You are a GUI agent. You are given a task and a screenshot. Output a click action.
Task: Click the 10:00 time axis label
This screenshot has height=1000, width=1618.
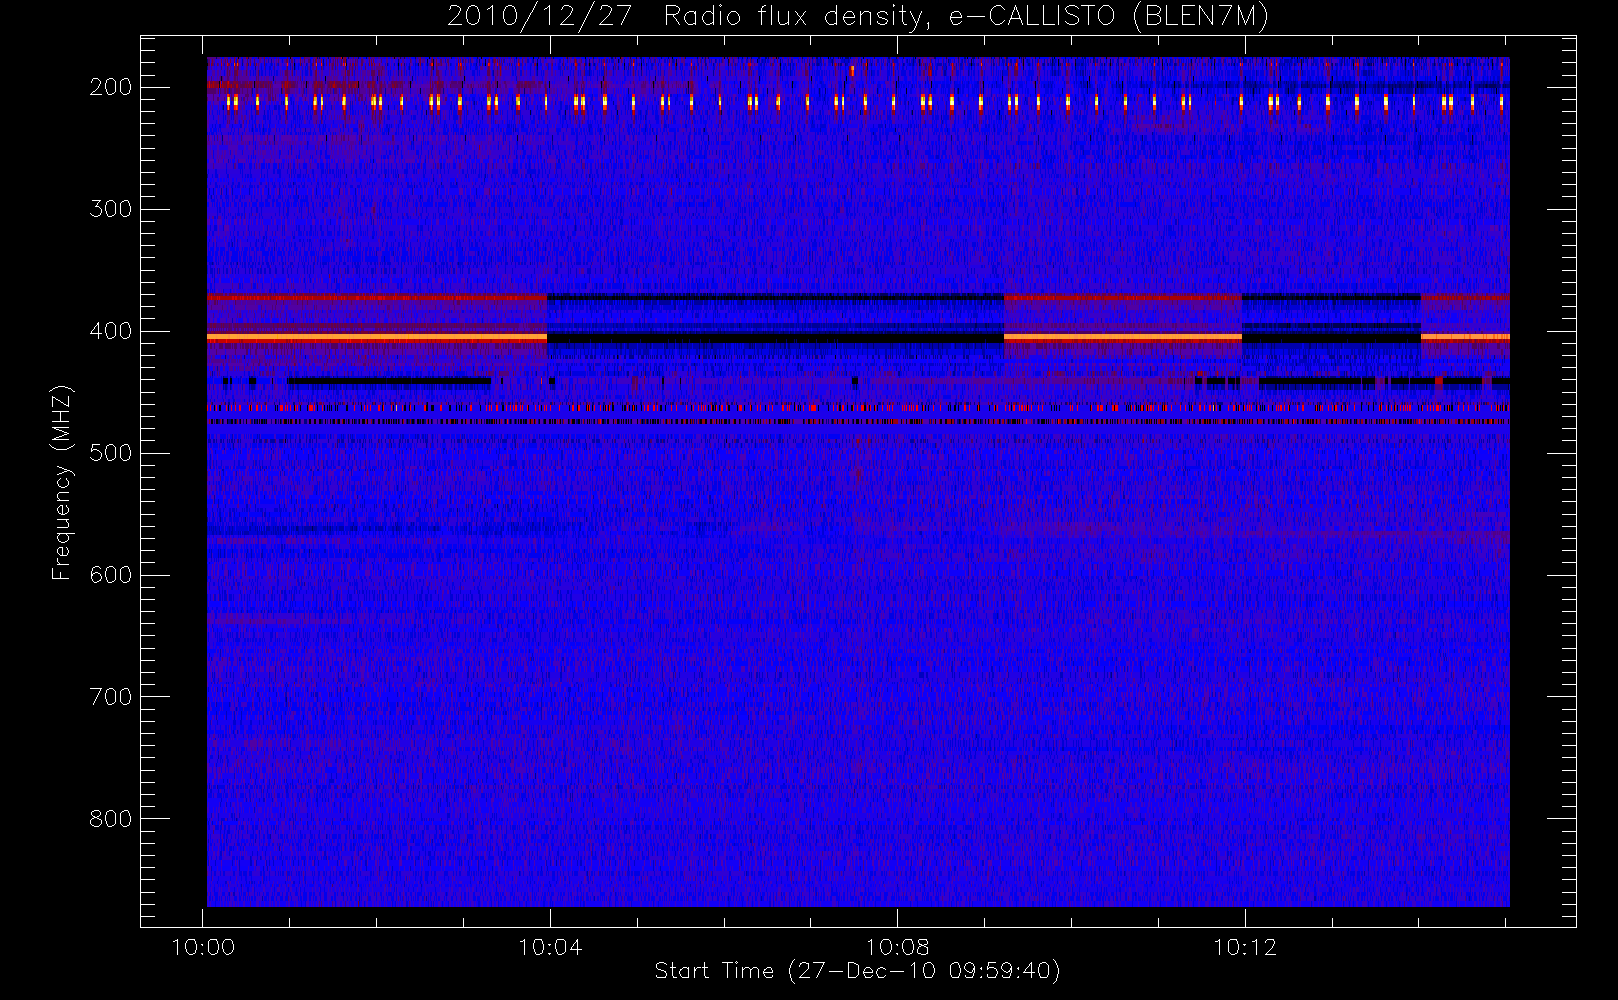[x=203, y=947]
